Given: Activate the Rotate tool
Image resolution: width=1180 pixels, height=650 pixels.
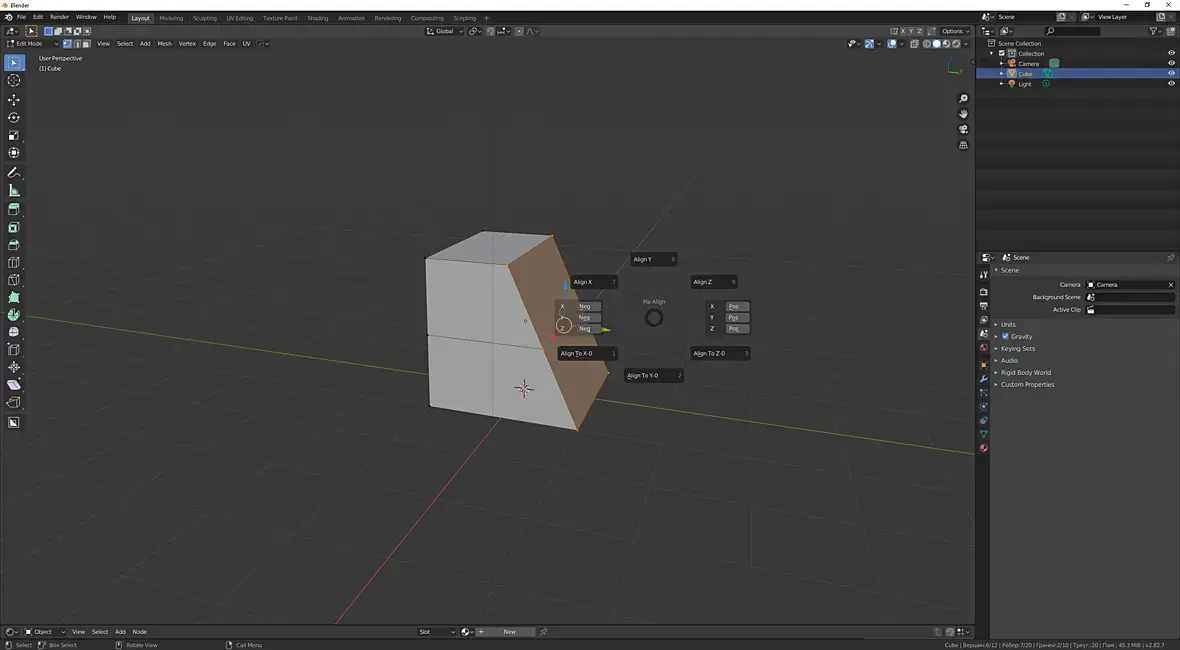Looking at the screenshot, I should 14,118.
